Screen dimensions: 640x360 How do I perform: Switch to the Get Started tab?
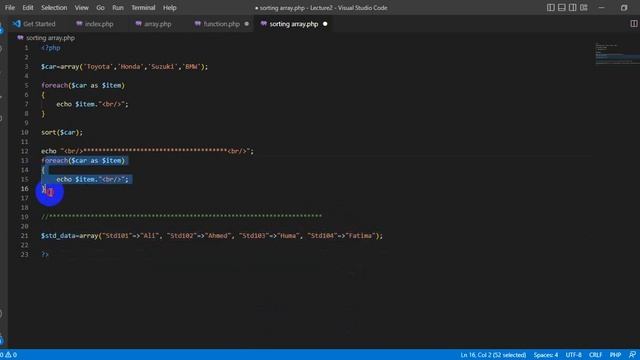pyautogui.click(x=34, y=24)
